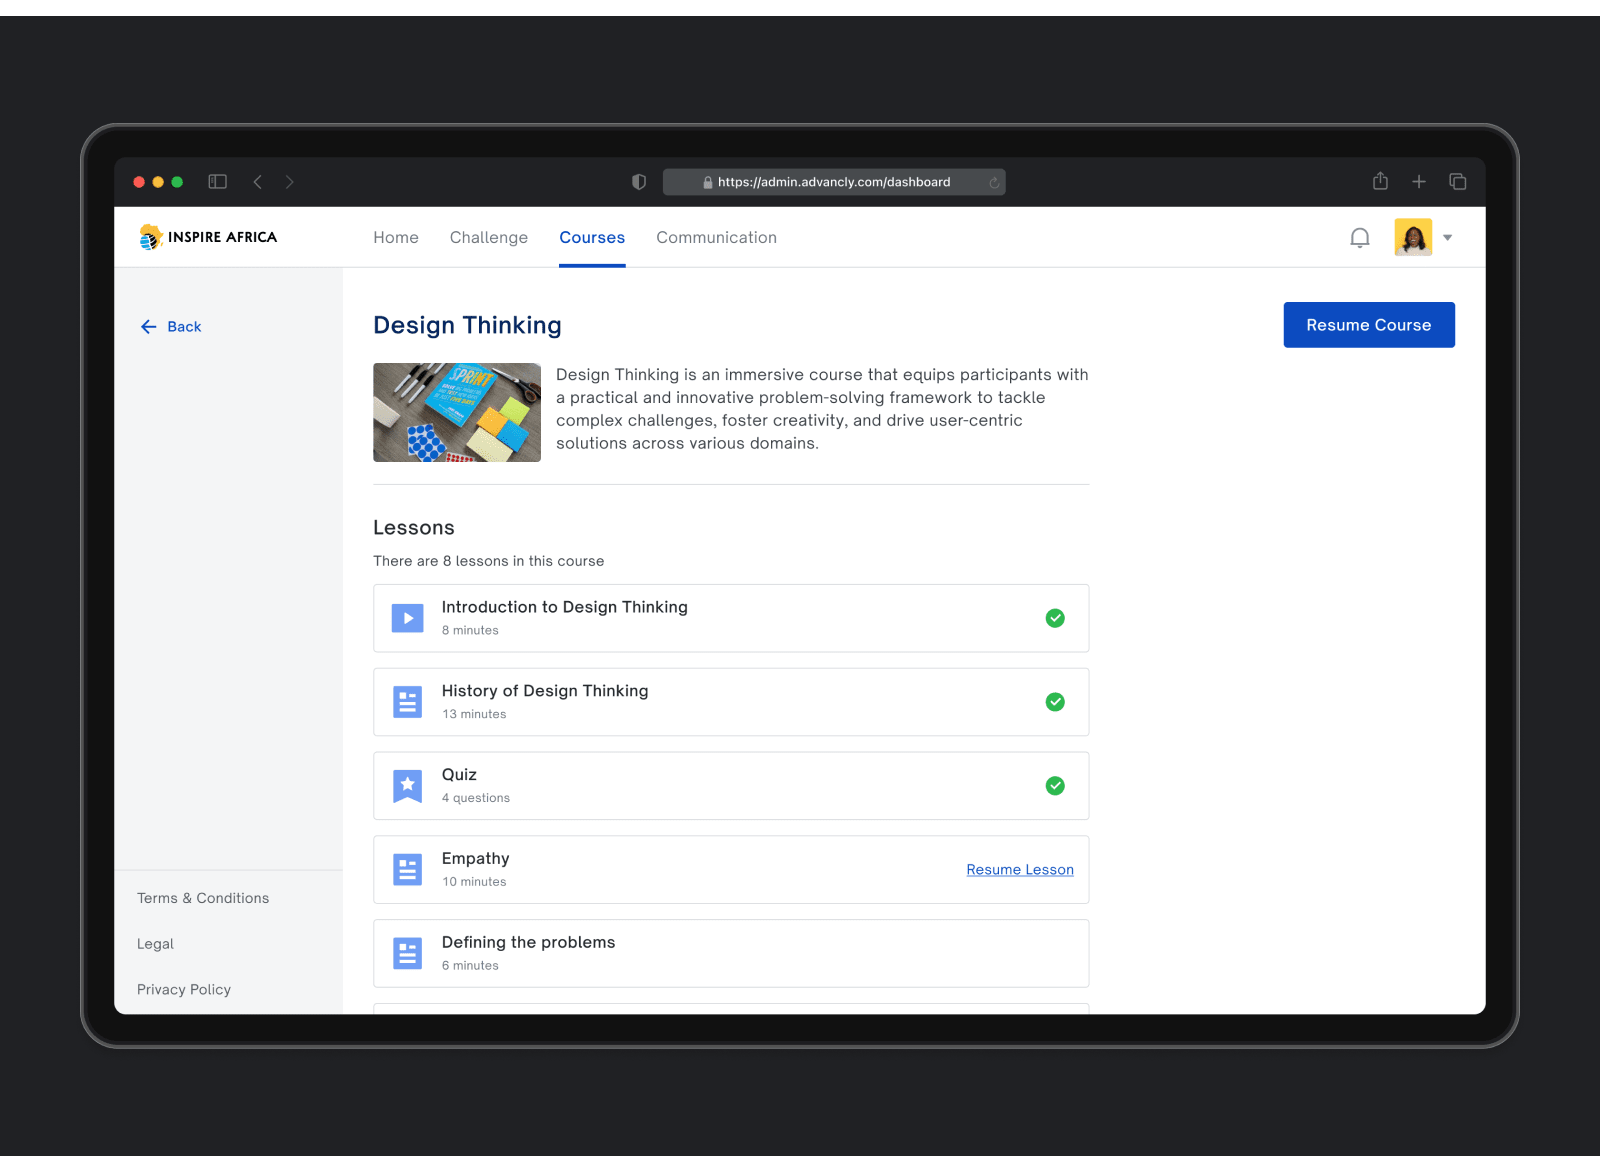Click the '10 minutes' duration text

(474, 882)
